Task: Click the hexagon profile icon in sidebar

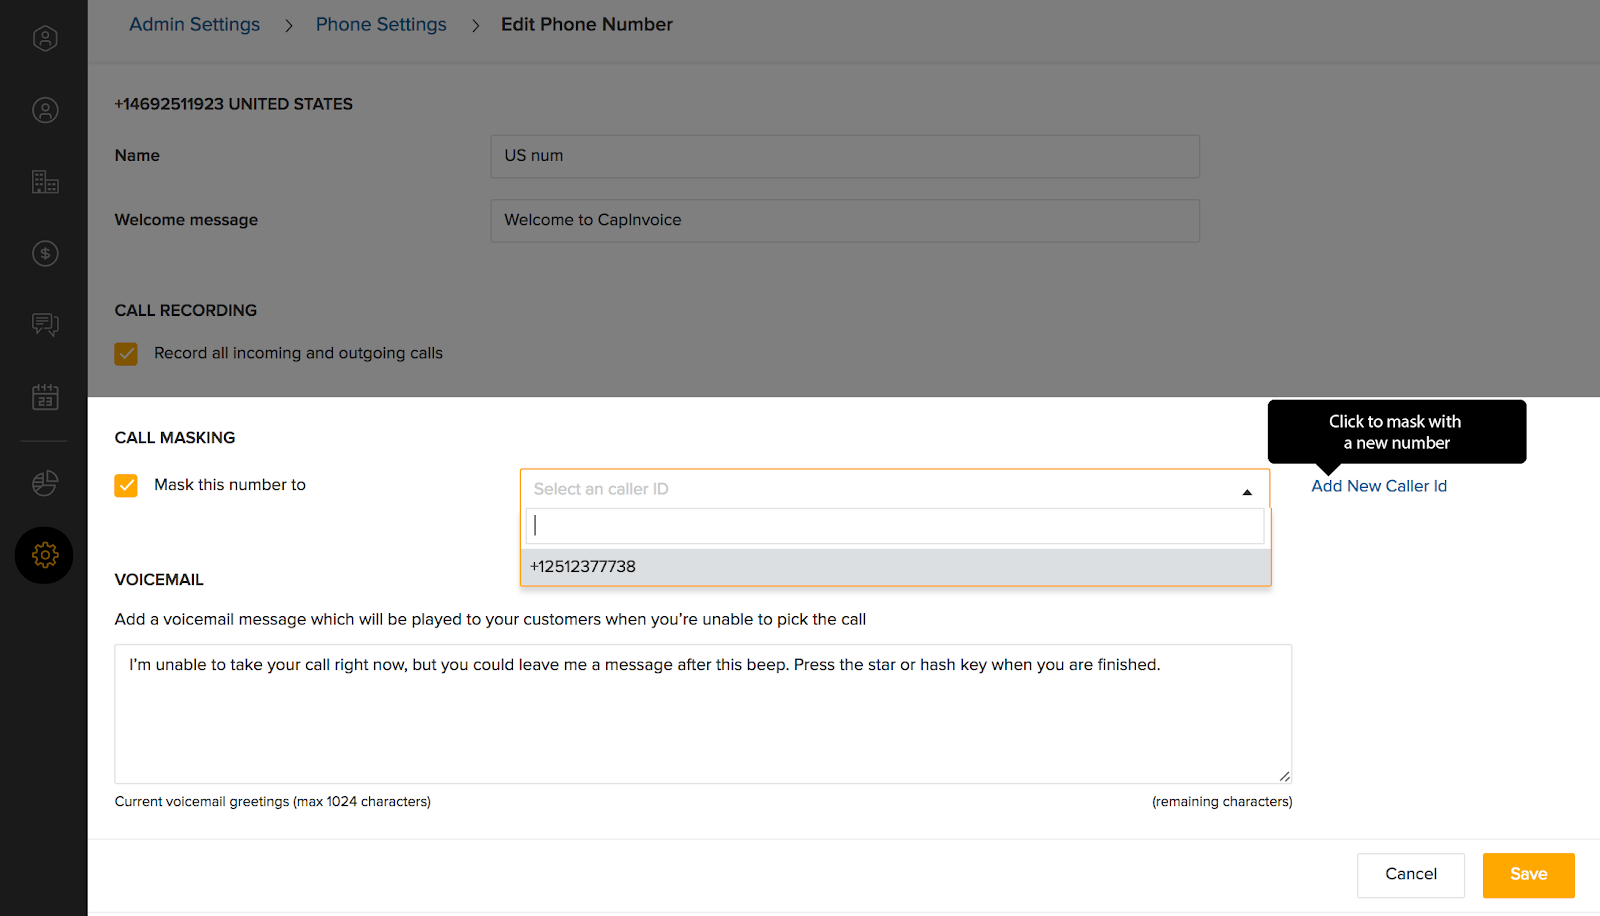Action: tap(45, 39)
